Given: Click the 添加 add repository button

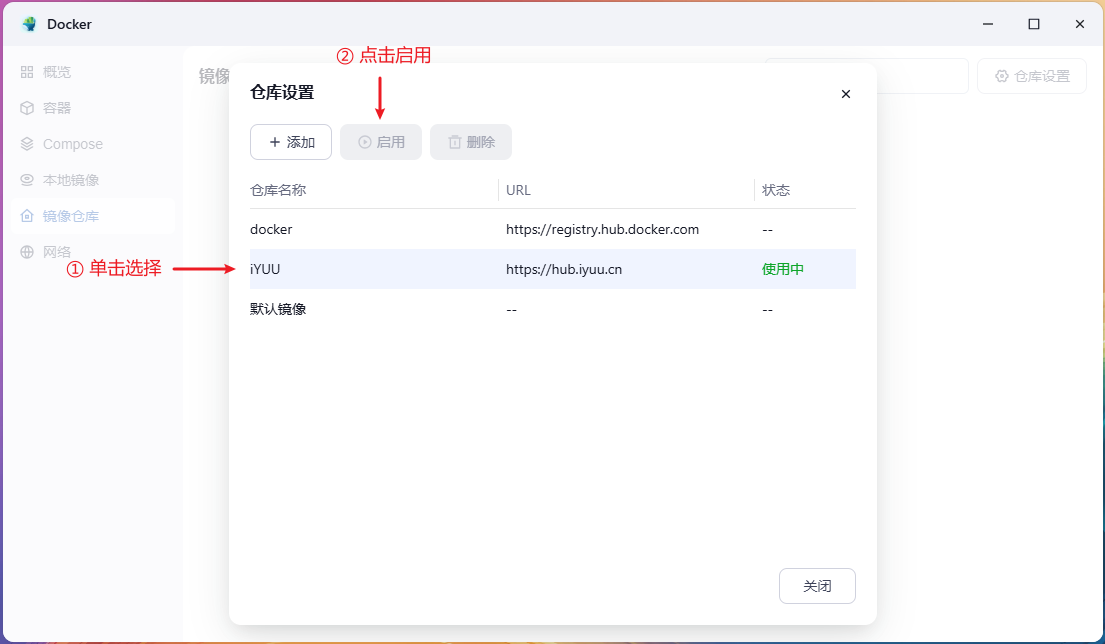Looking at the screenshot, I should pyautogui.click(x=291, y=142).
